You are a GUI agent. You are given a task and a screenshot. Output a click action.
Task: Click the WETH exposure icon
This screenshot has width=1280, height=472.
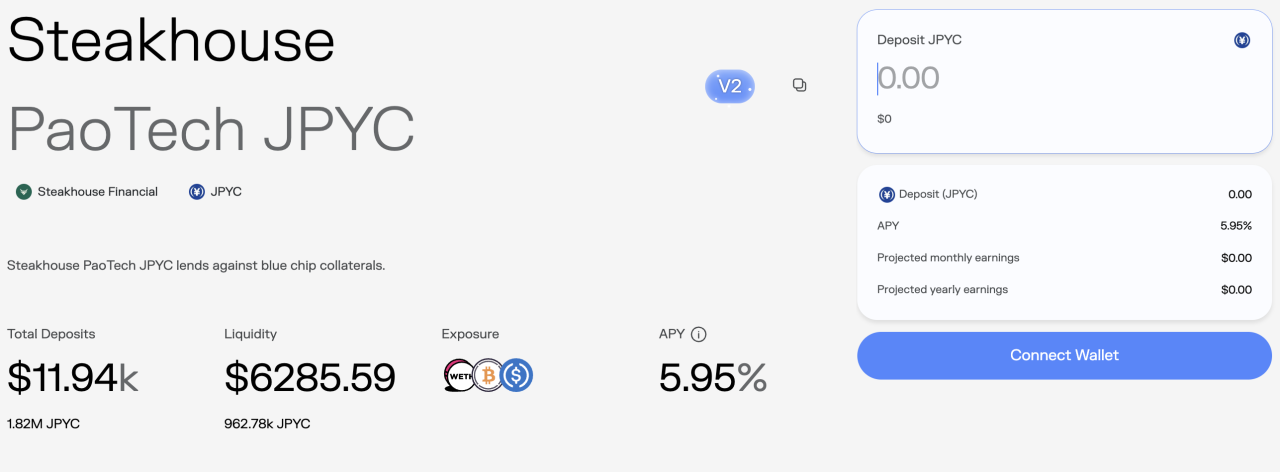coord(459,376)
